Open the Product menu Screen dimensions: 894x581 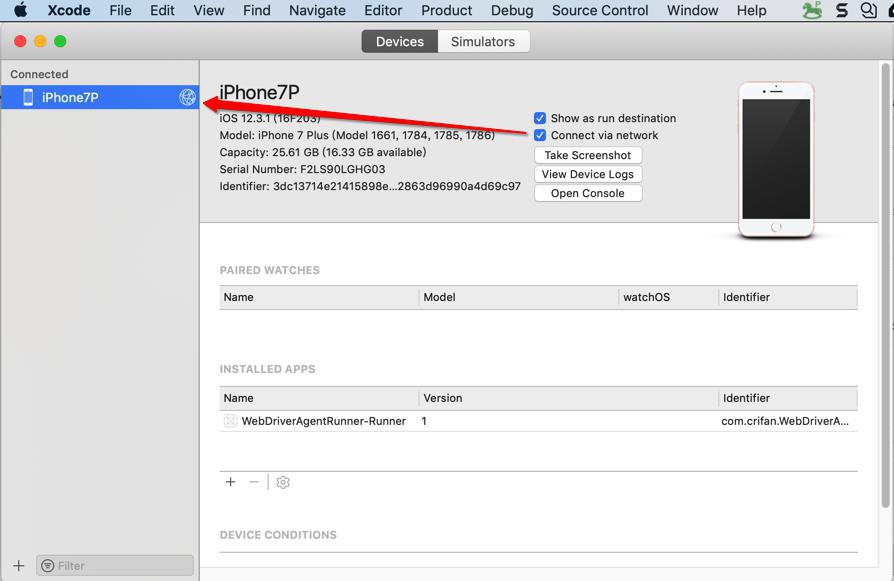pyautogui.click(x=446, y=10)
